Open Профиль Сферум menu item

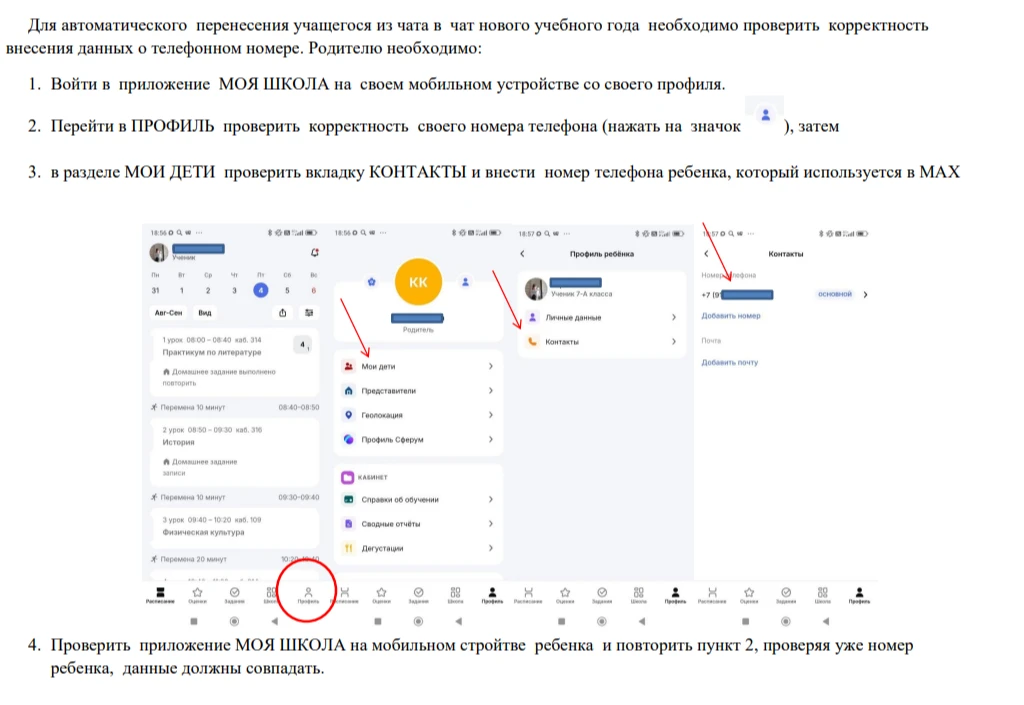pos(418,439)
